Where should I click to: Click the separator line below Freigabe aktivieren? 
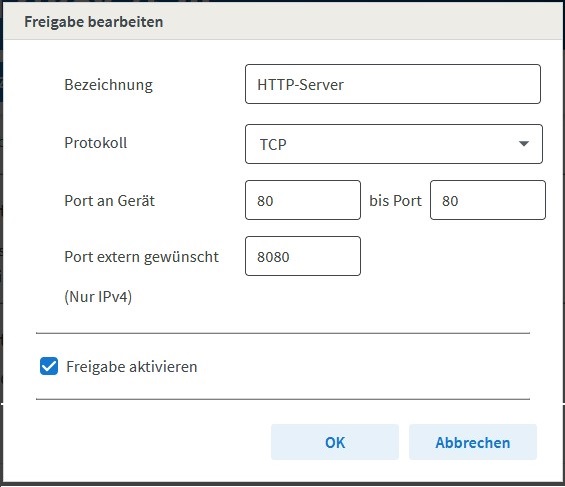[x=283, y=399]
